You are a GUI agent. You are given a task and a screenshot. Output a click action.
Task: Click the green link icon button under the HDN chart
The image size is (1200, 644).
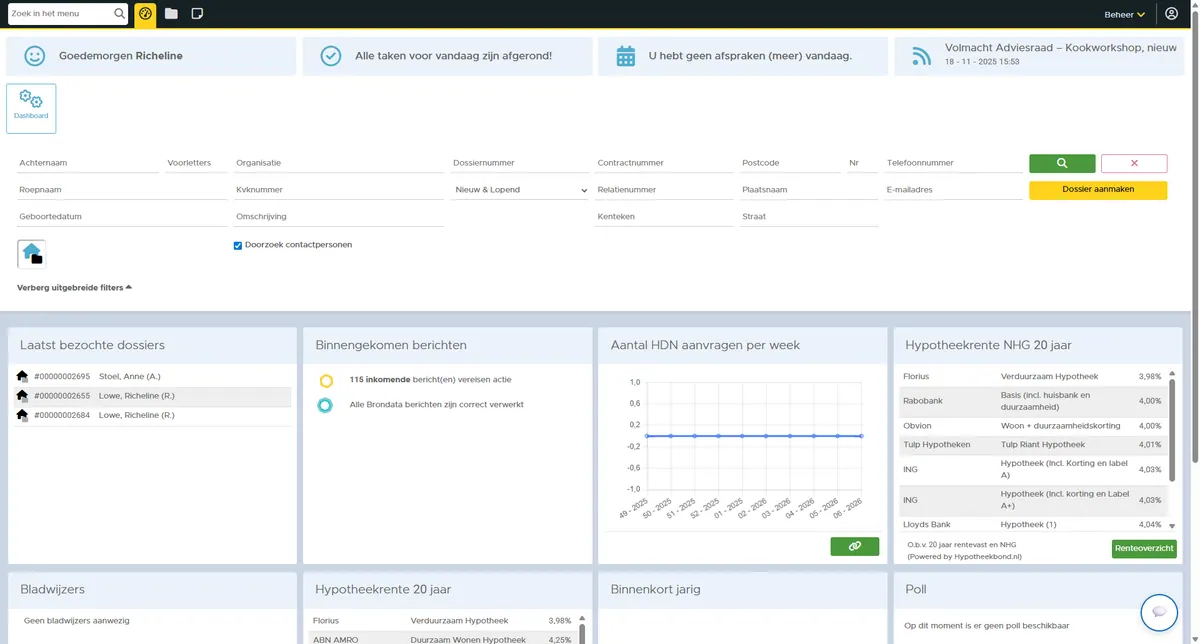click(x=854, y=546)
